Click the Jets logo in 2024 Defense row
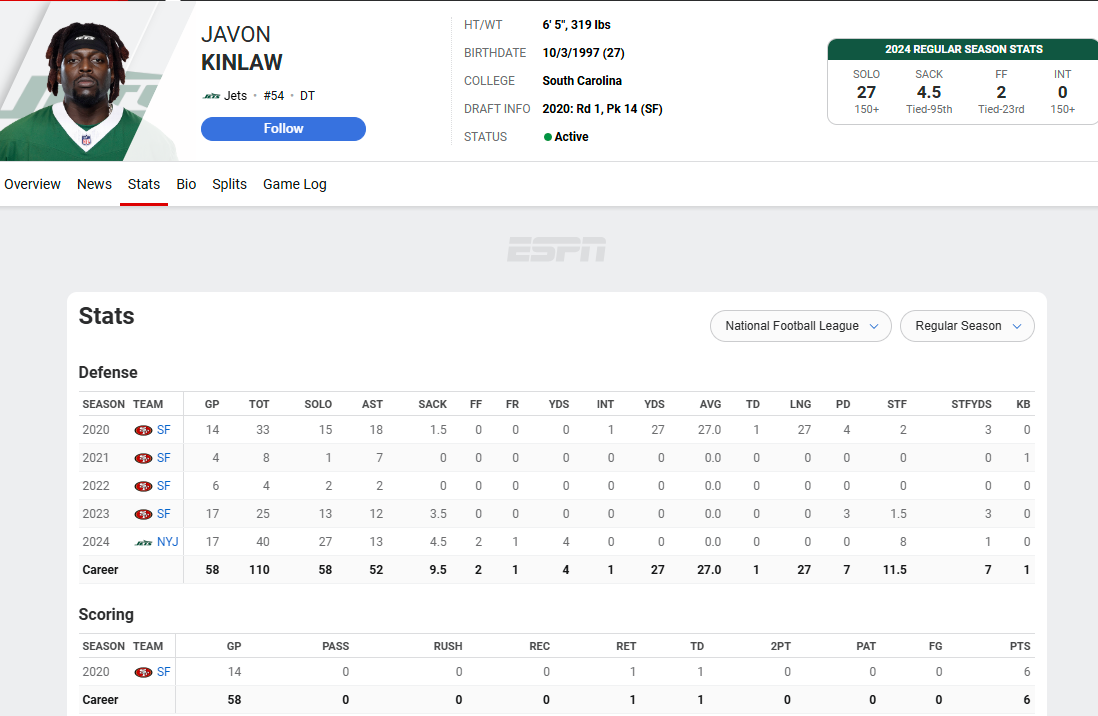The width and height of the screenshot is (1098, 716). [x=144, y=542]
